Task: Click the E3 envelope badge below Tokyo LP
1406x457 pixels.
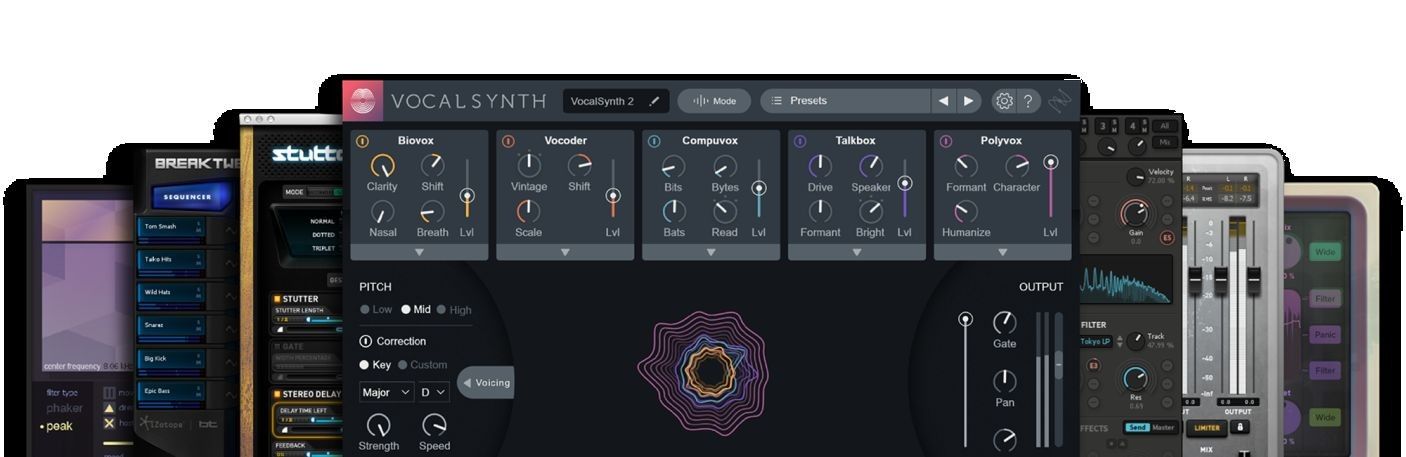Action: tap(1093, 365)
